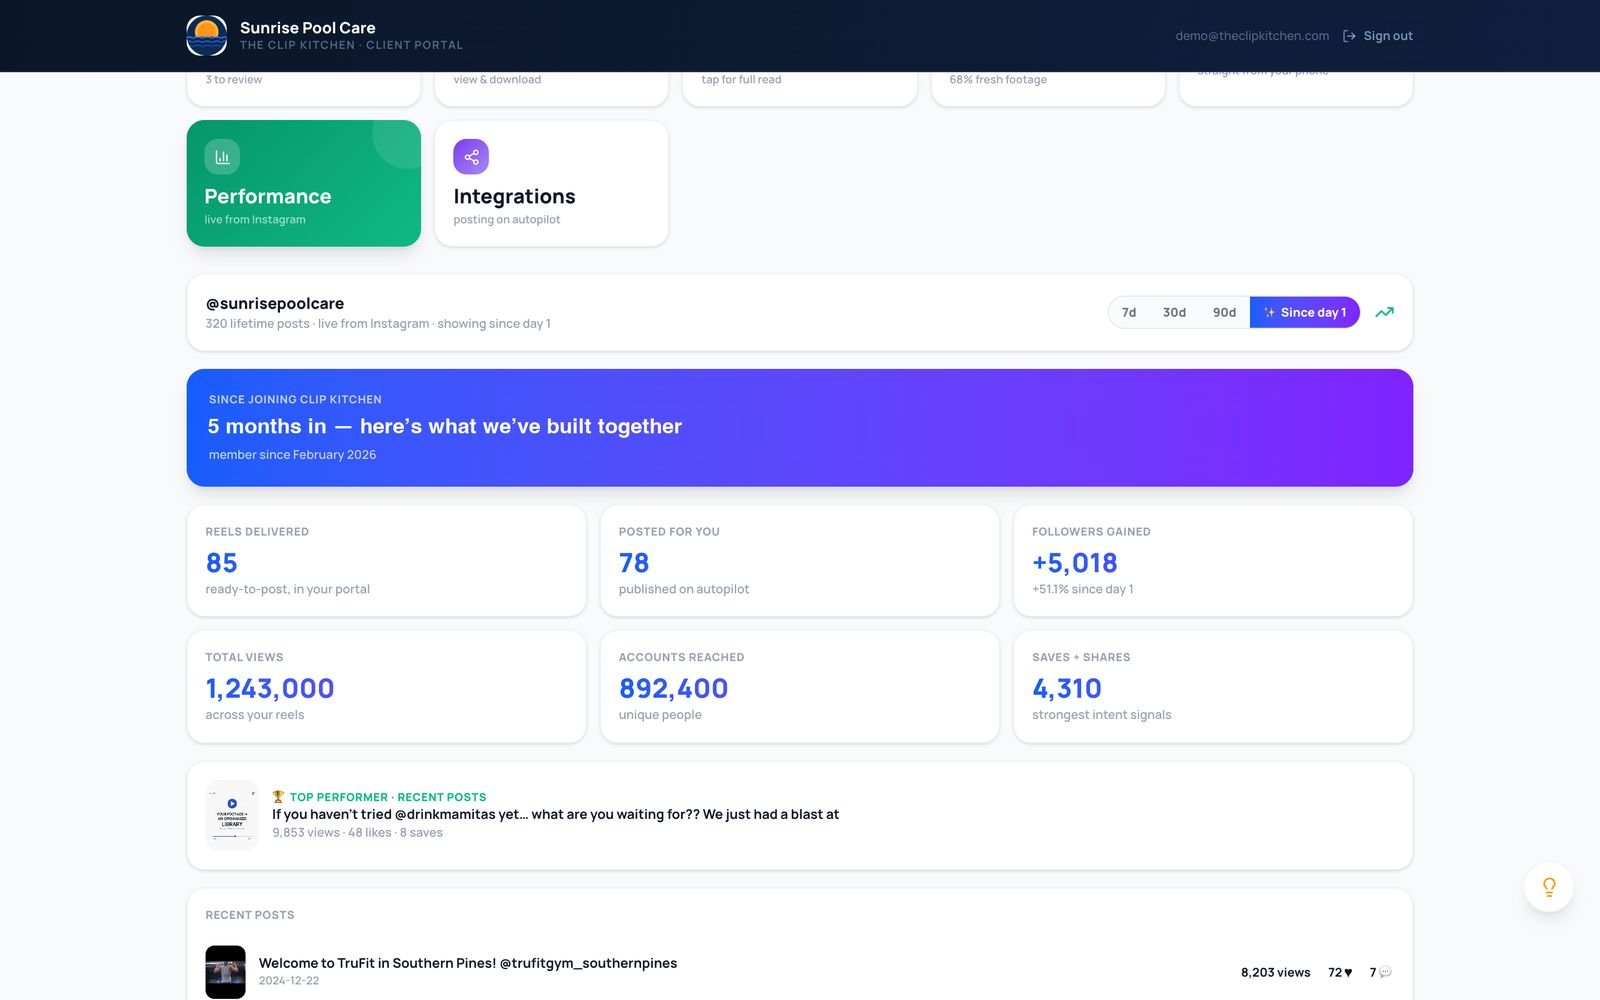Open the Welcome to TruFit post title

(468, 963)
